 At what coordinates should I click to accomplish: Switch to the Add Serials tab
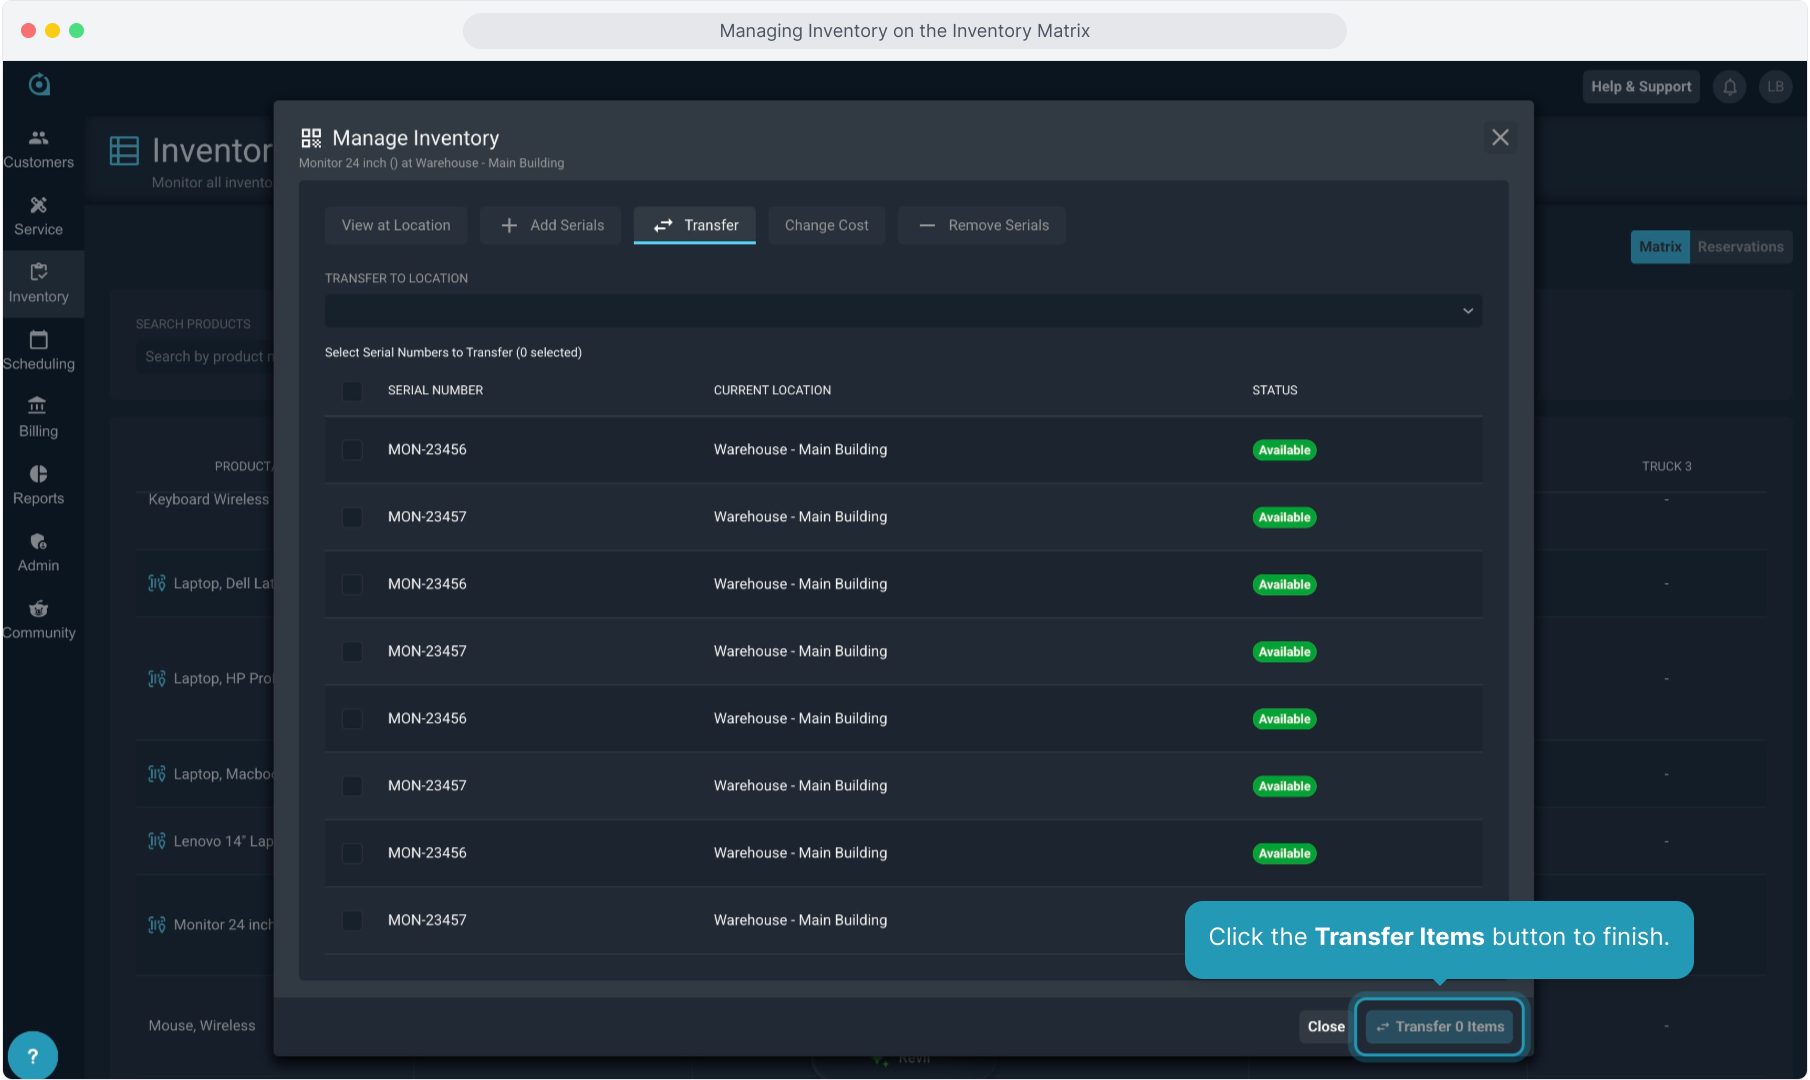551,226
